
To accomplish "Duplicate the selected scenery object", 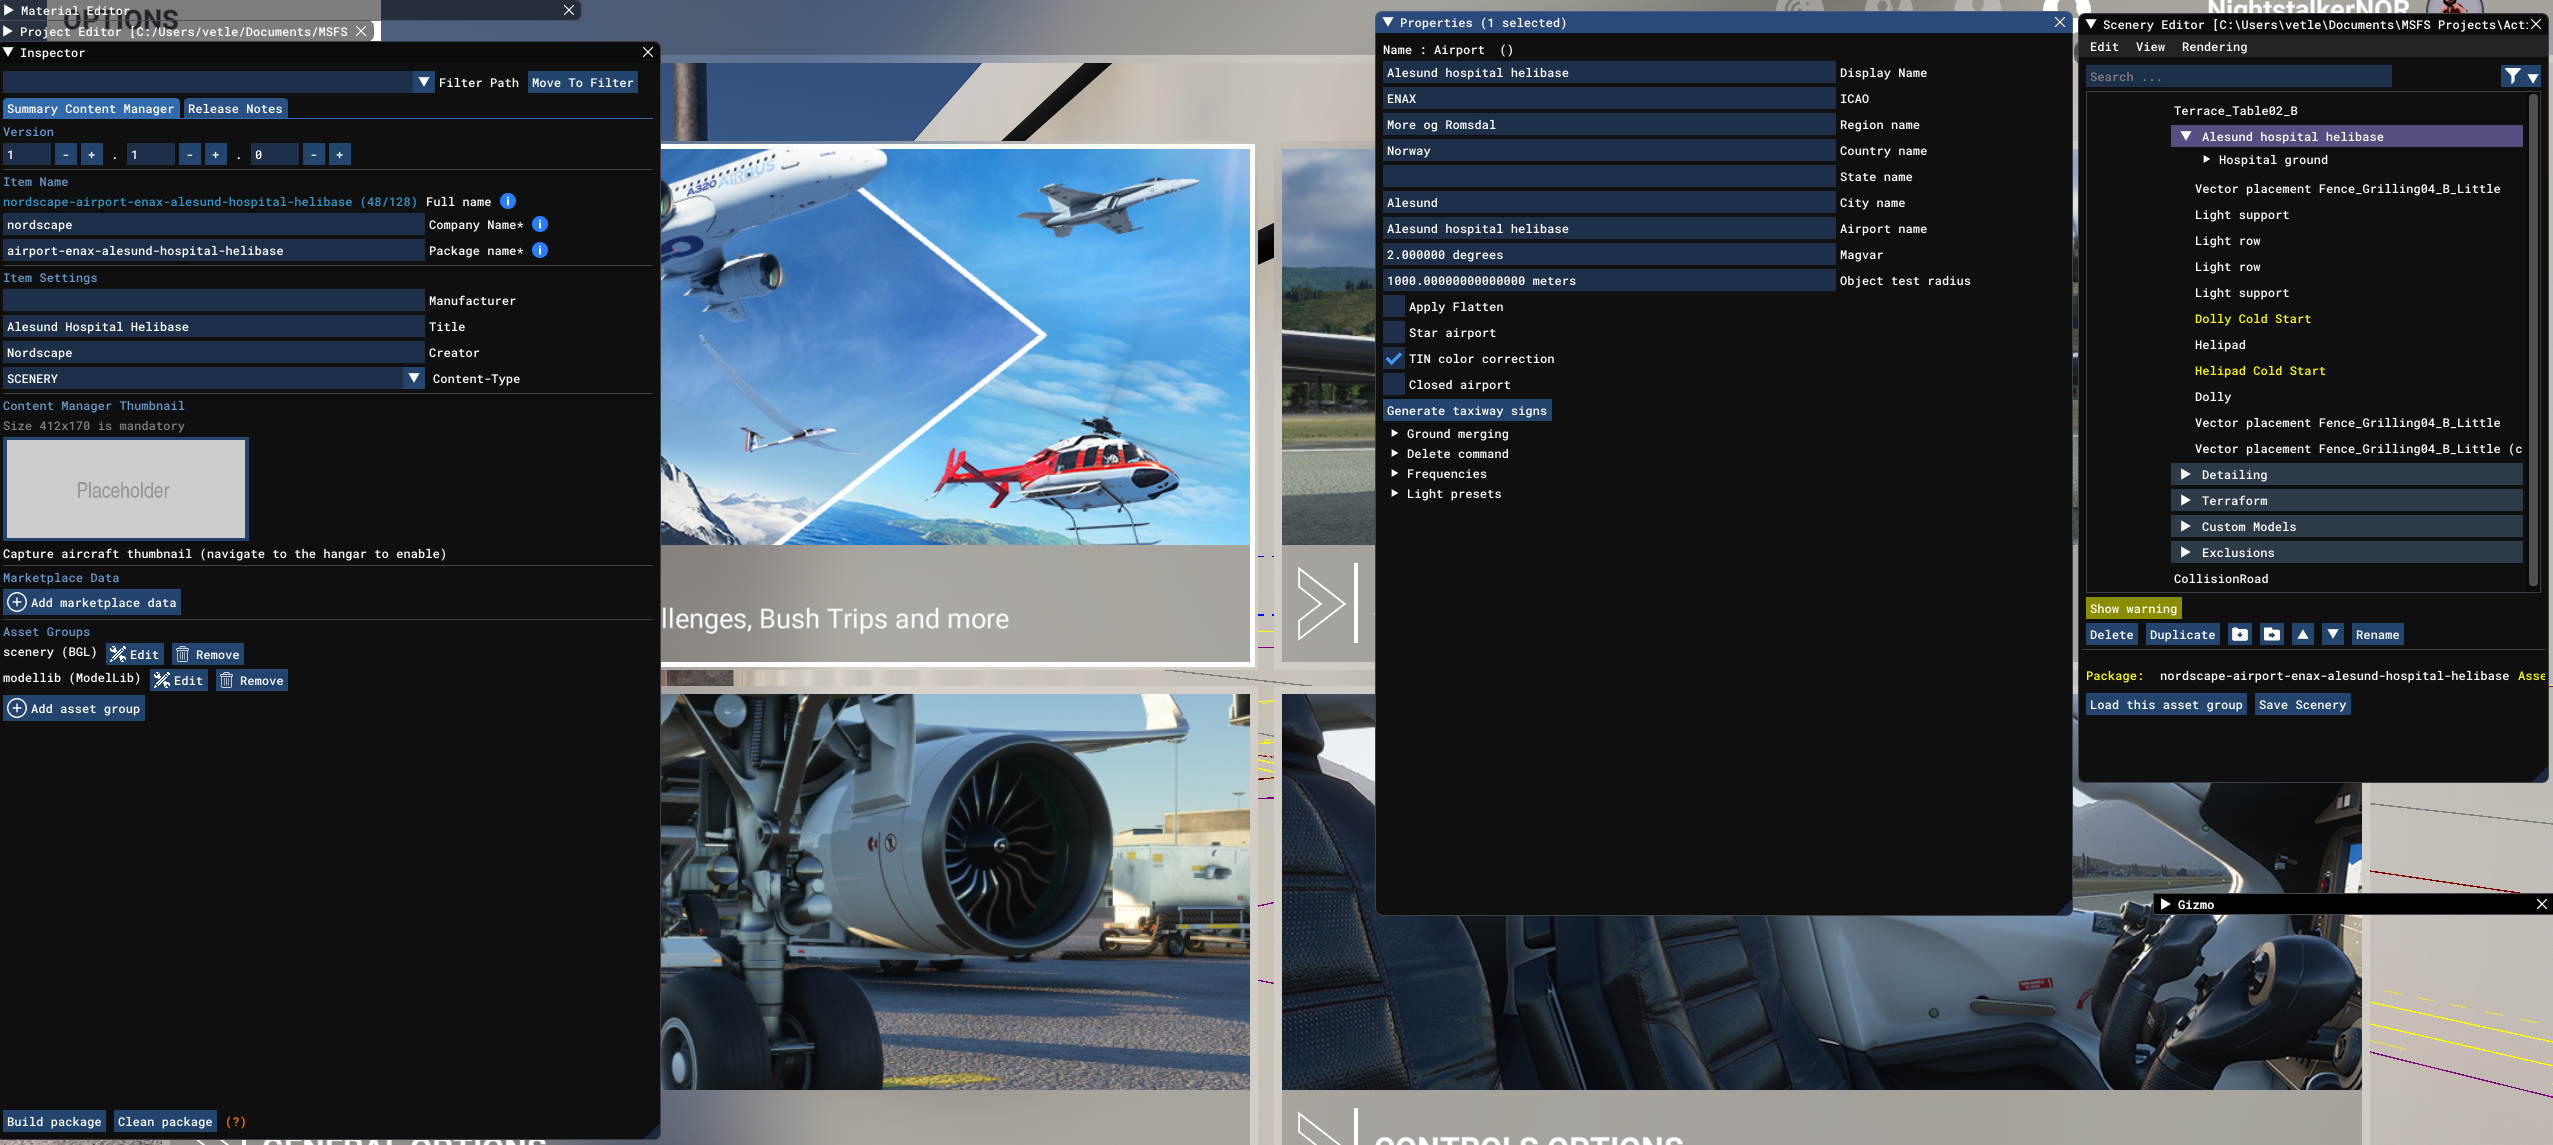I will 2182,634.
